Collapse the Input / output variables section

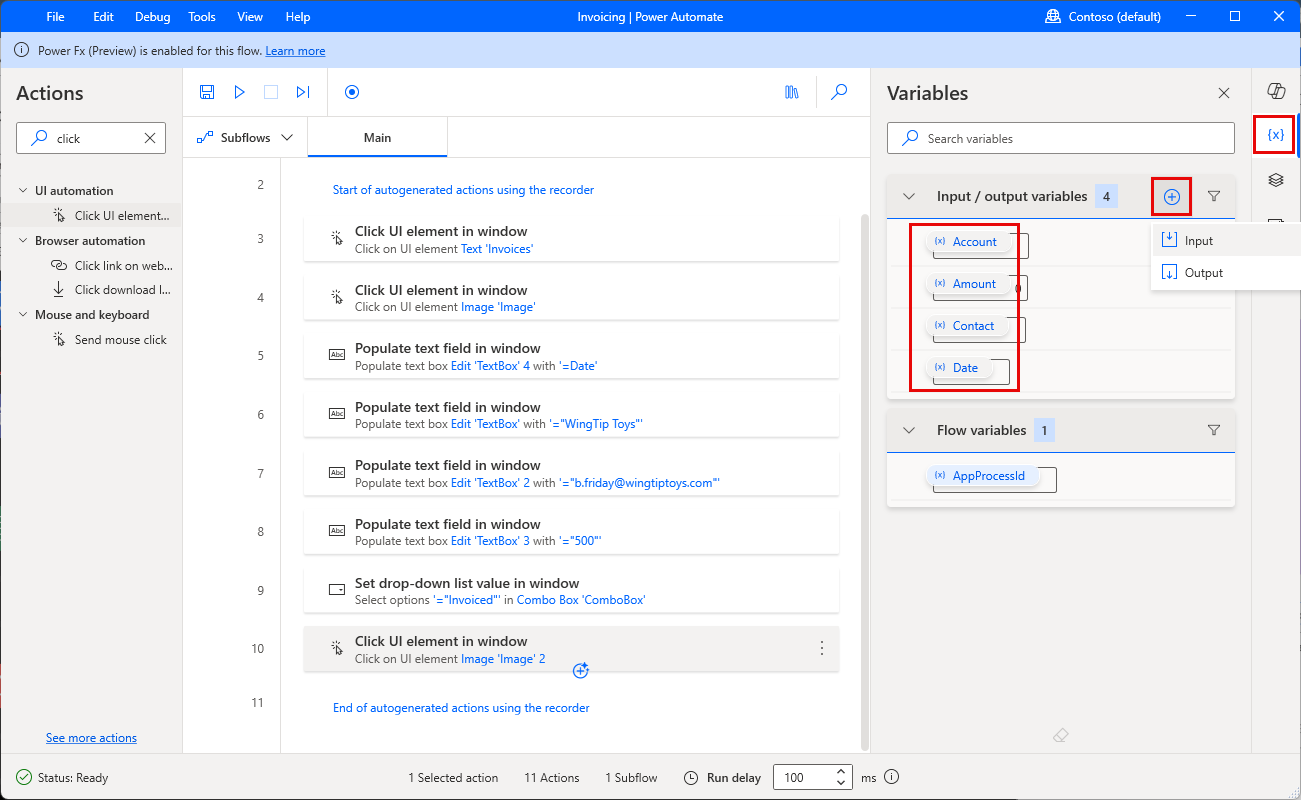908,196
